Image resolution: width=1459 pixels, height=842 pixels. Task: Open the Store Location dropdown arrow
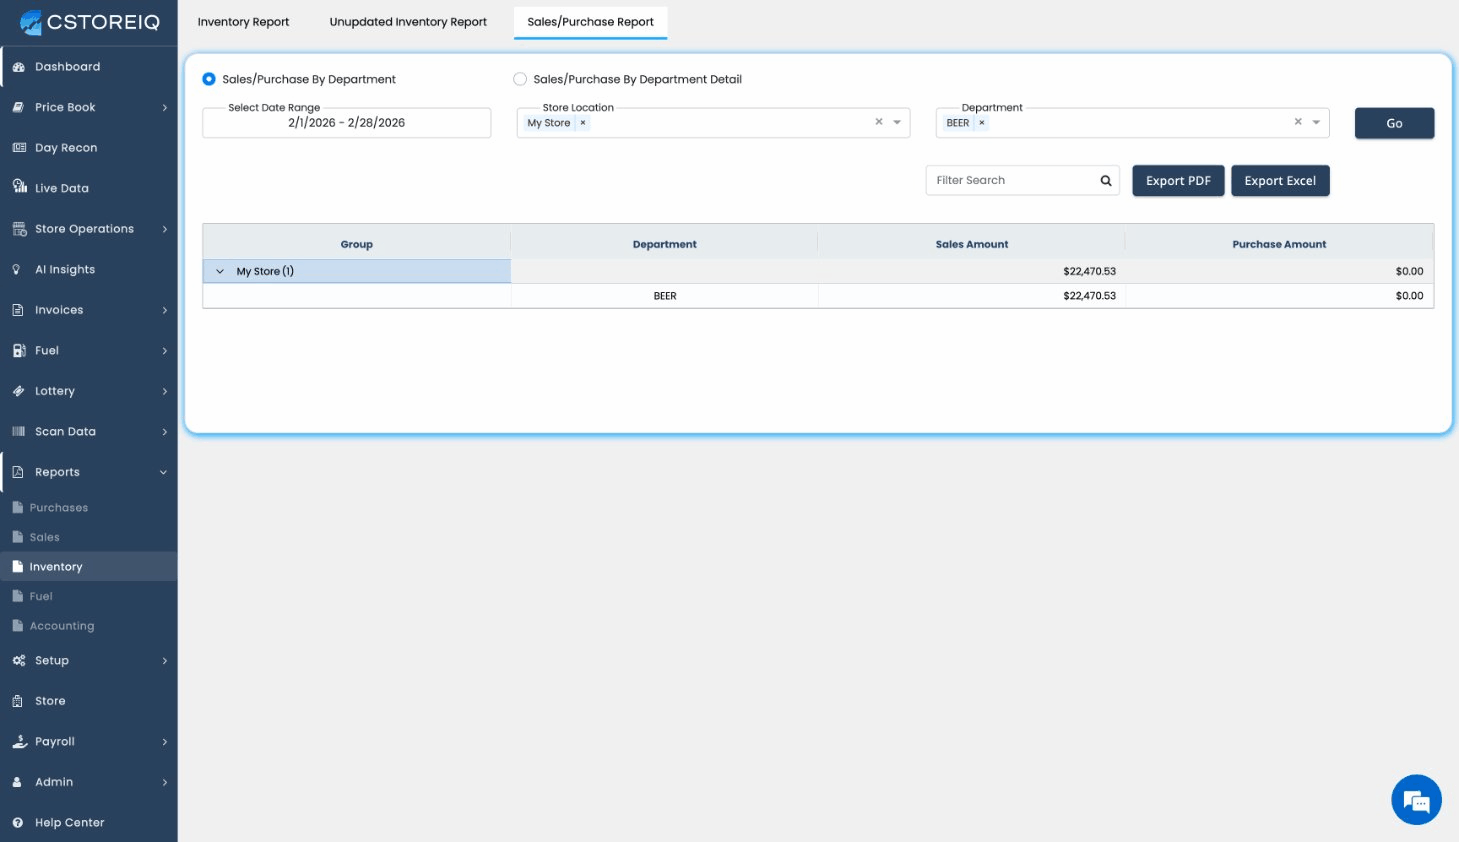click(x=897, y=123)
